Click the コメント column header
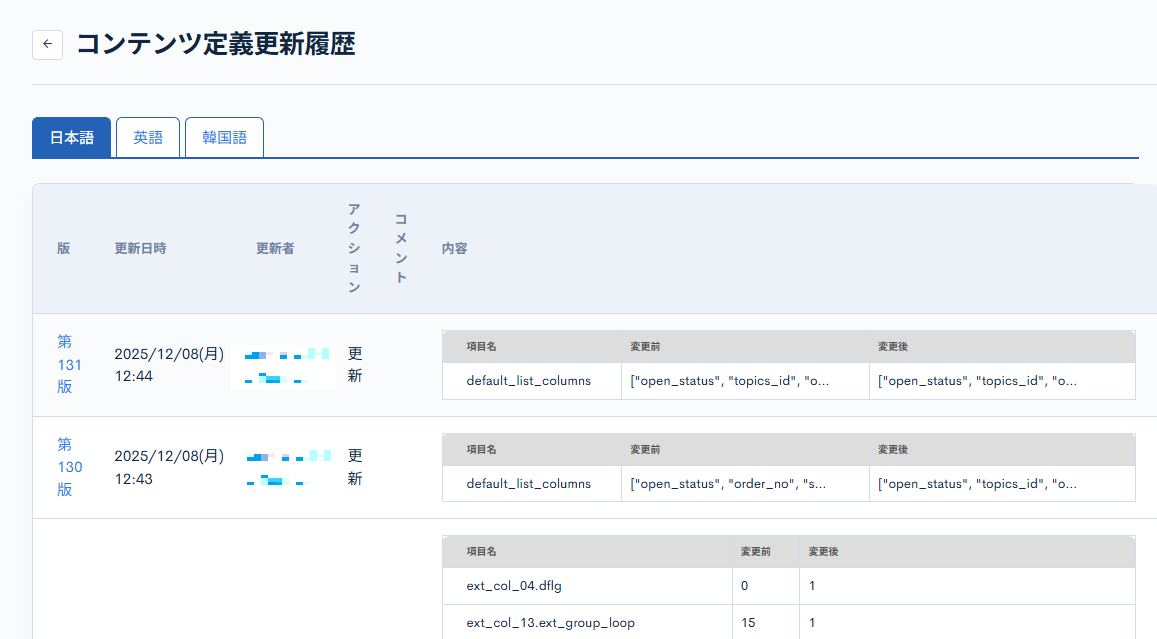This screenshot has width=1157, height=639. (401, 249)
